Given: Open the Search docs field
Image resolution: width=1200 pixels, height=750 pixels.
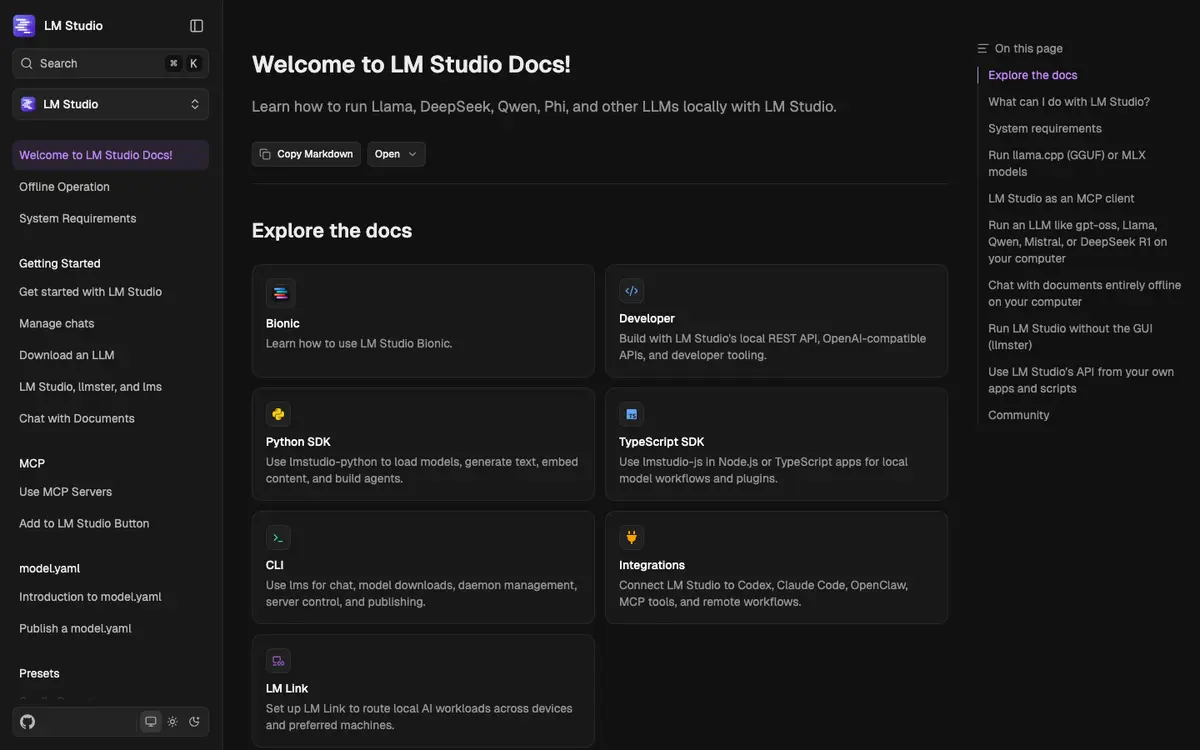Looking at the screenshot, I should [x=110, y=63].
